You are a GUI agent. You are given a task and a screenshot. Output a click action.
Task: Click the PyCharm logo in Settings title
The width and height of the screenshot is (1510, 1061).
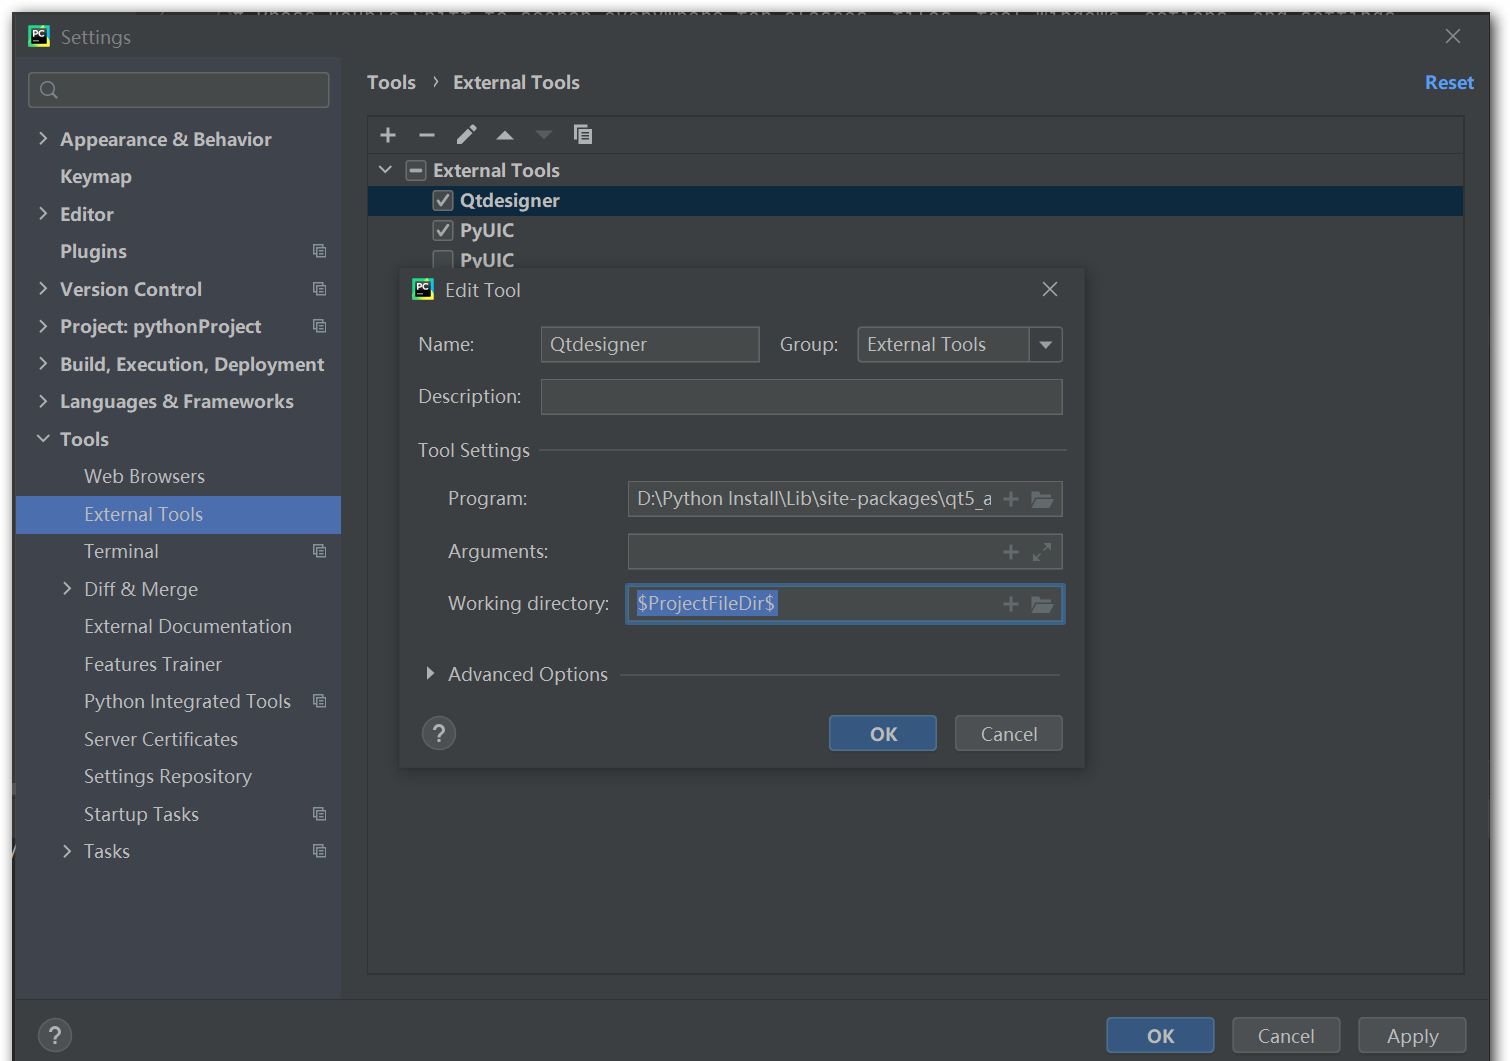[39, 36]
